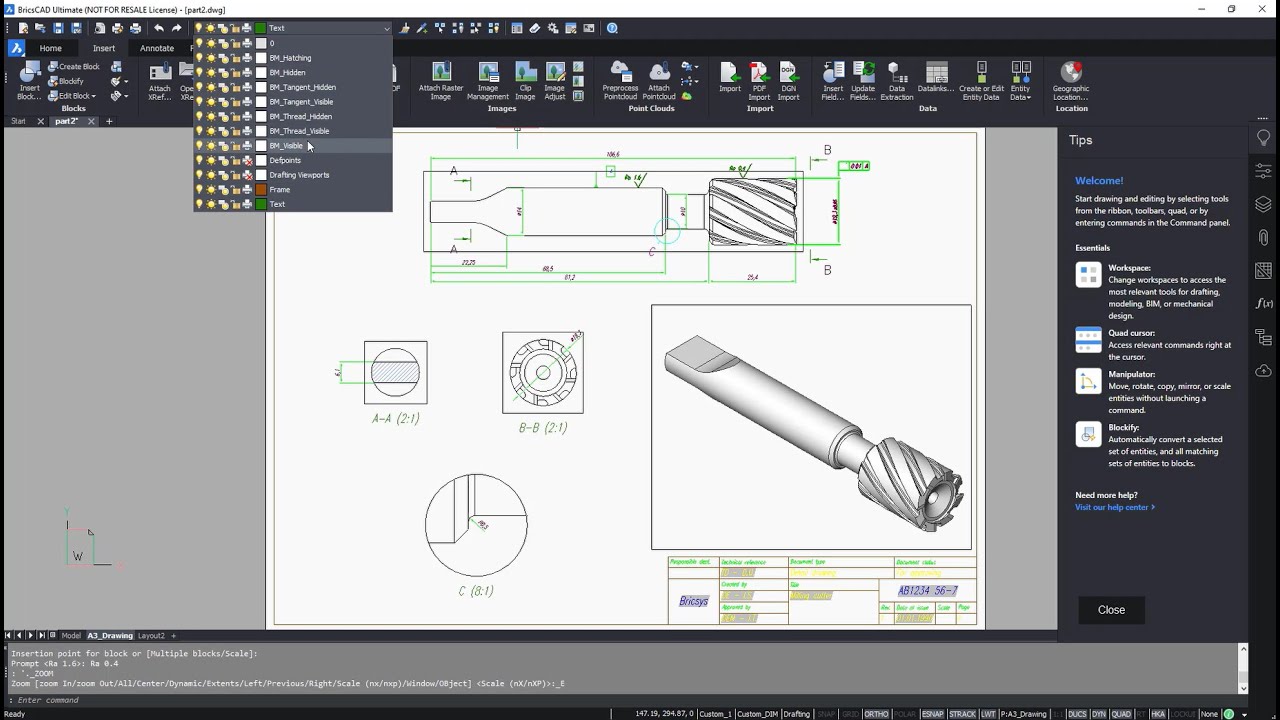This screenshot has width=1280, height=720.
Task: Open the Home ribbon tab
Action: point(50,48)
